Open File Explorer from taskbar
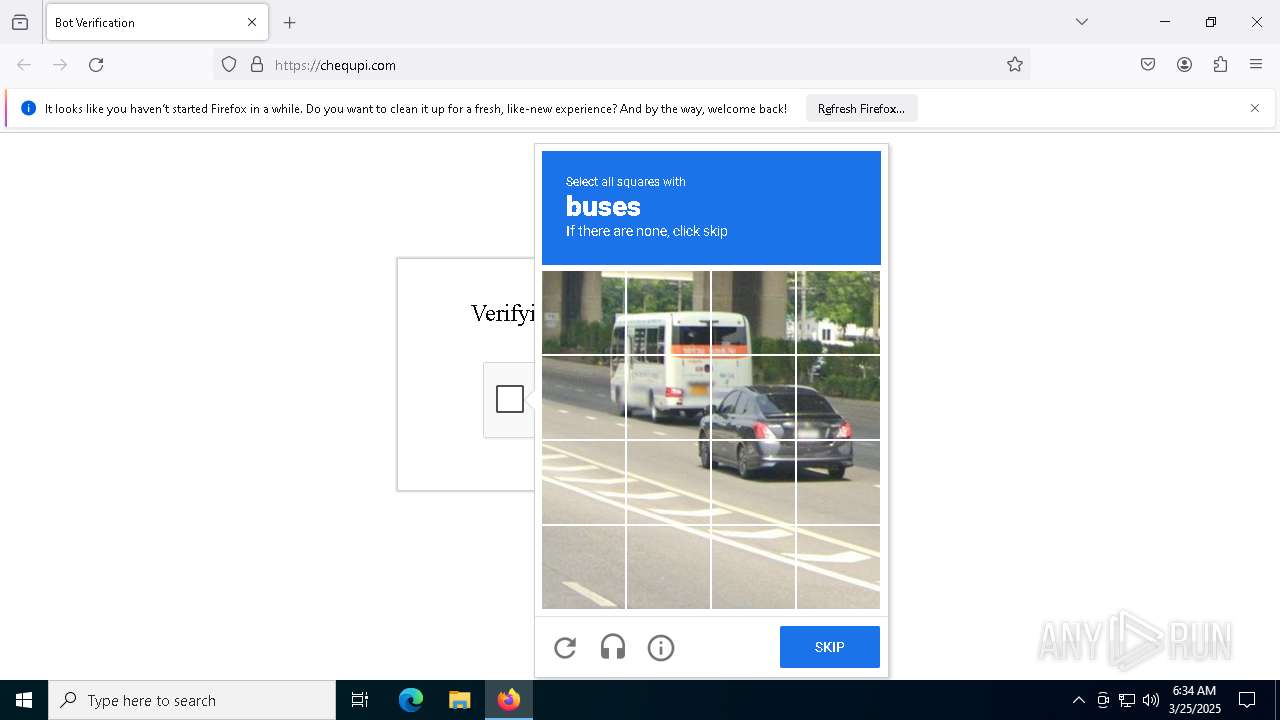The image size is (1280, 720). [x=459, y=700]
